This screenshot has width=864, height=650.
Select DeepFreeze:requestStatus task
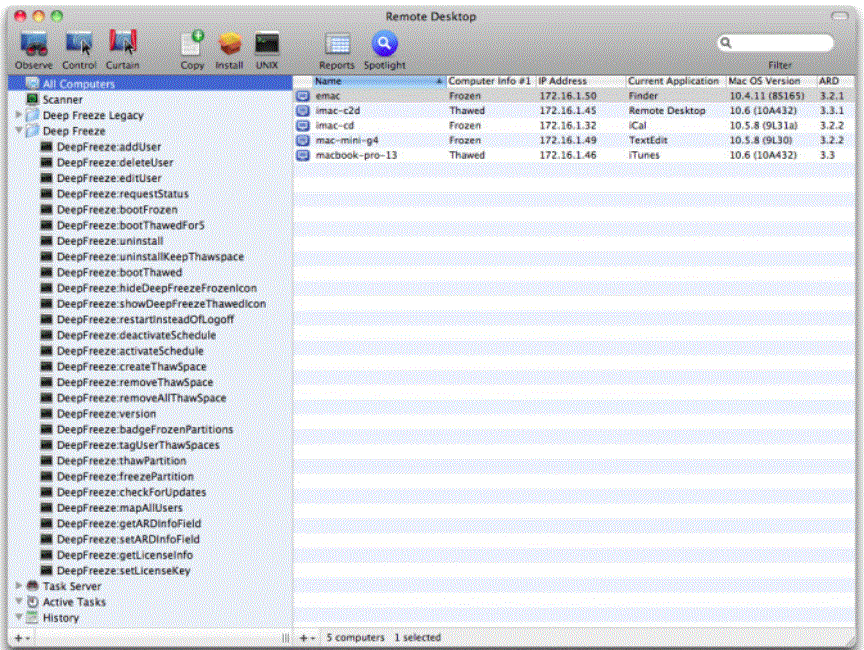point(122,194)
